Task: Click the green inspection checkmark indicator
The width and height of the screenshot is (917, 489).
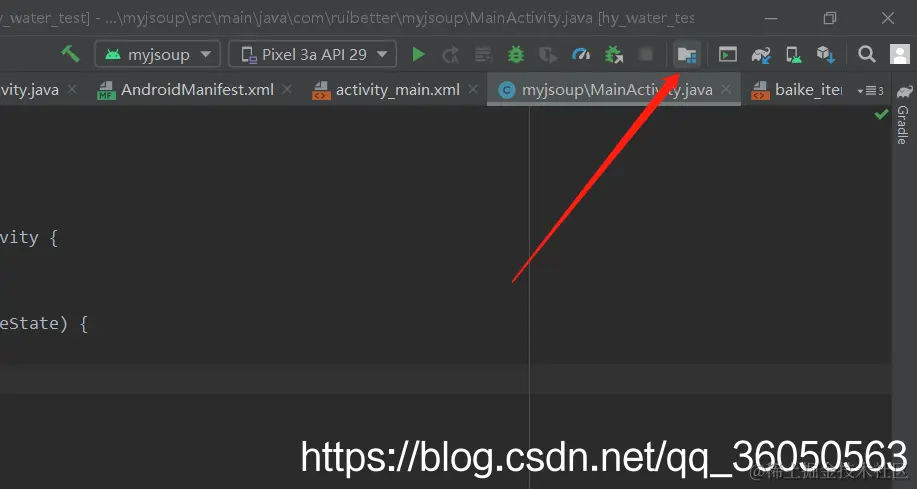Action: click(x=881, y=115)
